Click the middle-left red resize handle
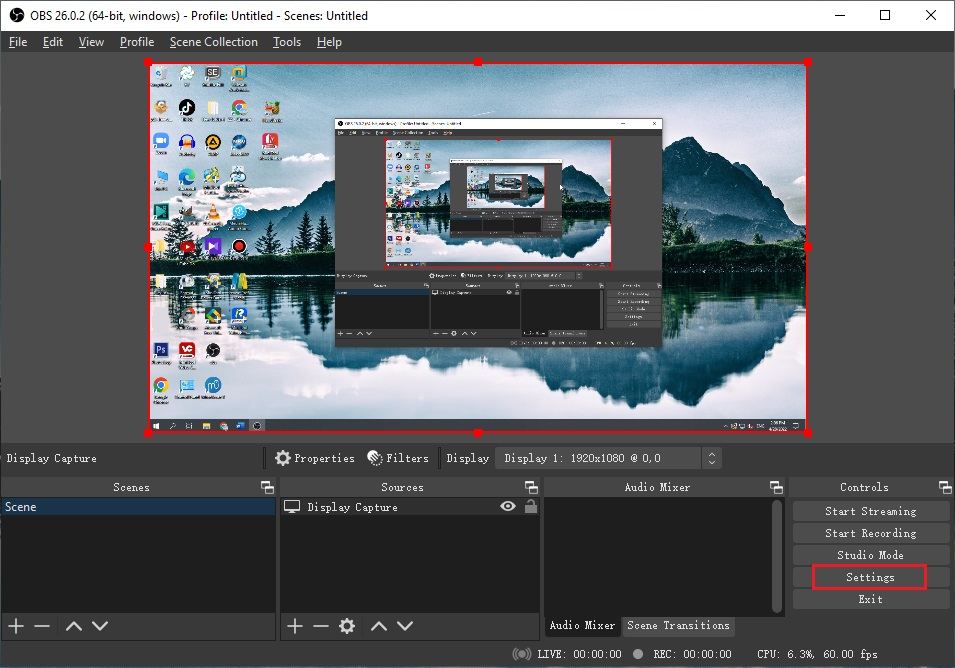 (x=149, y=247)
